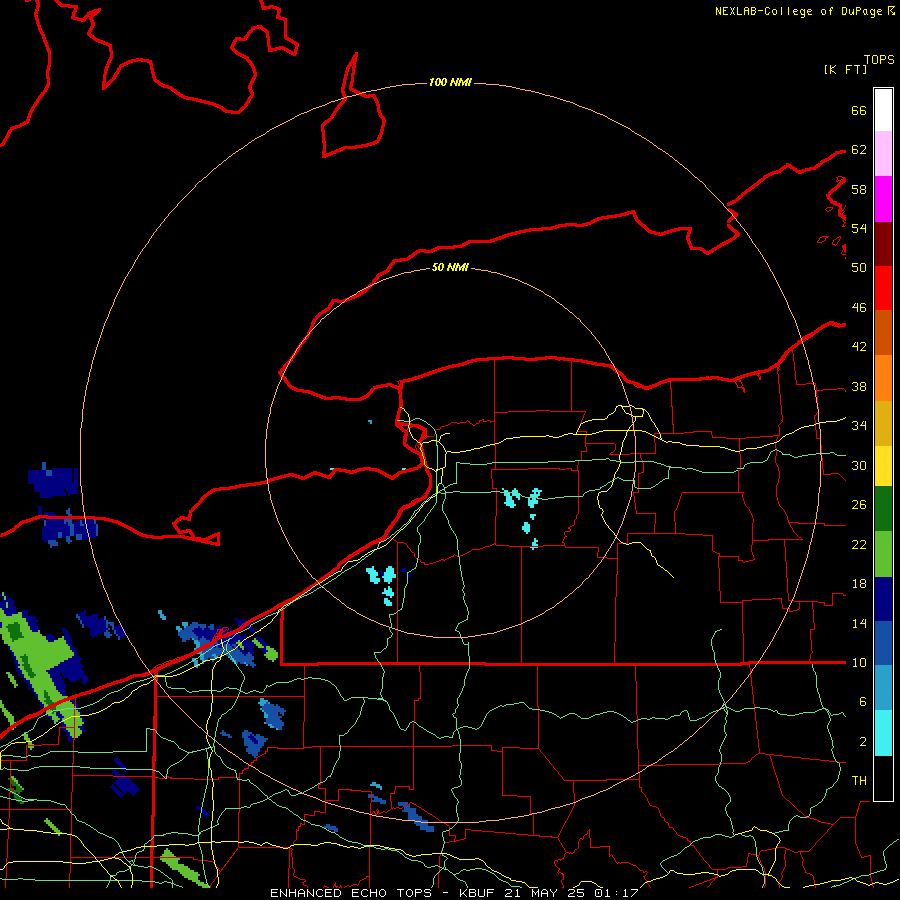
Task: Click the 01:17 timestamp in the caption
Action: click(x=616, y=893)
